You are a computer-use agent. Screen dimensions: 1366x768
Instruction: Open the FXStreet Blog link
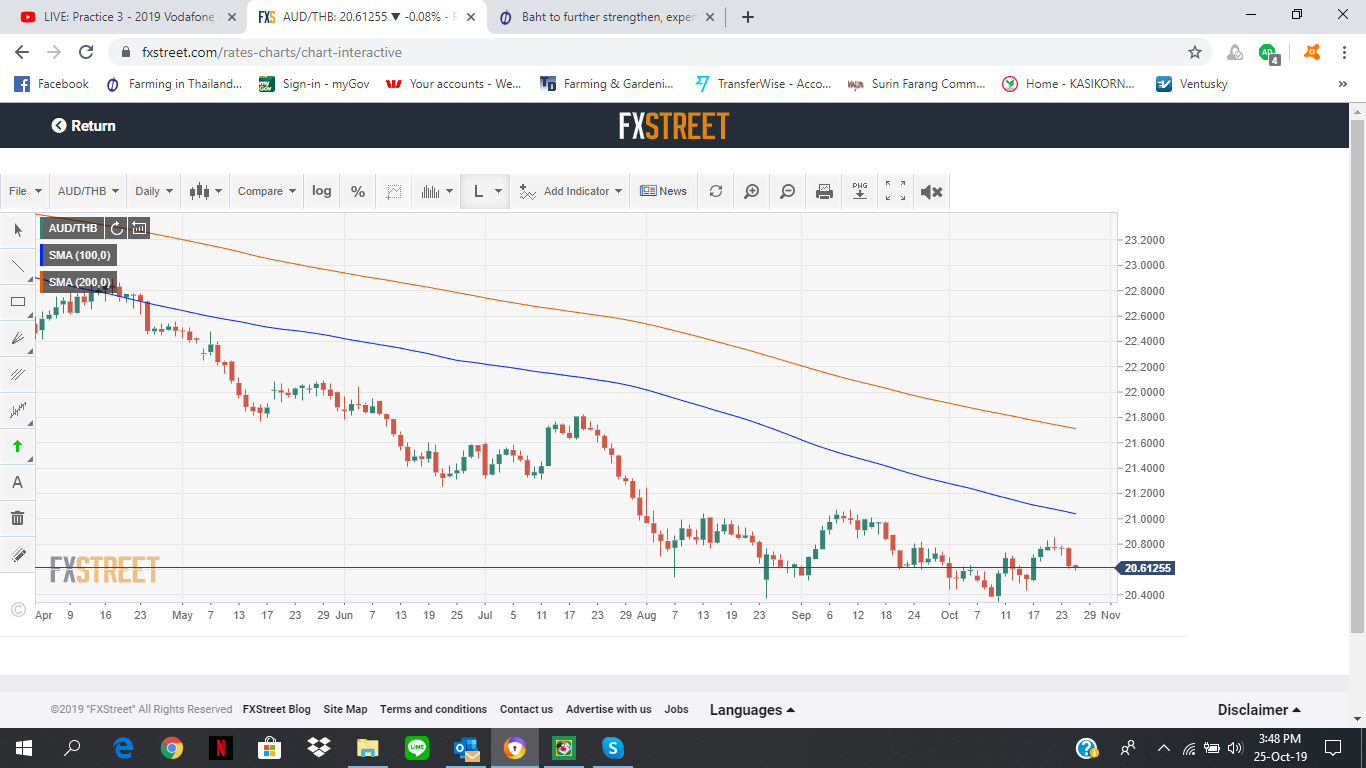click(277, 709)
